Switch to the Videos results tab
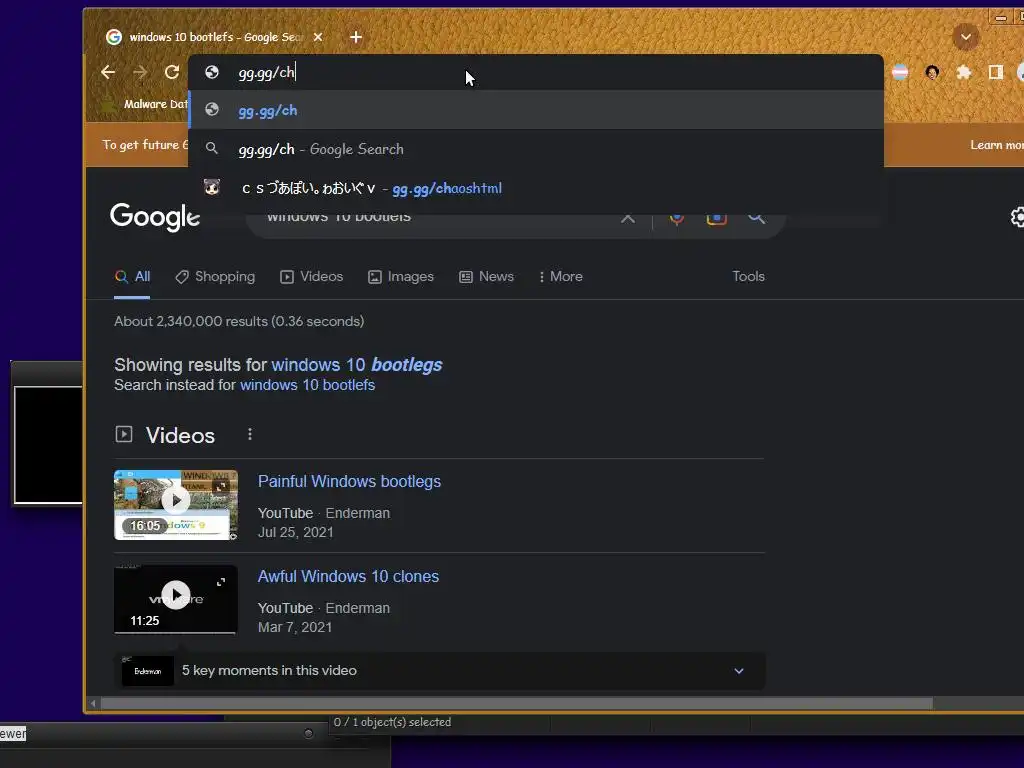1024x768 pixels. (312, 277)
